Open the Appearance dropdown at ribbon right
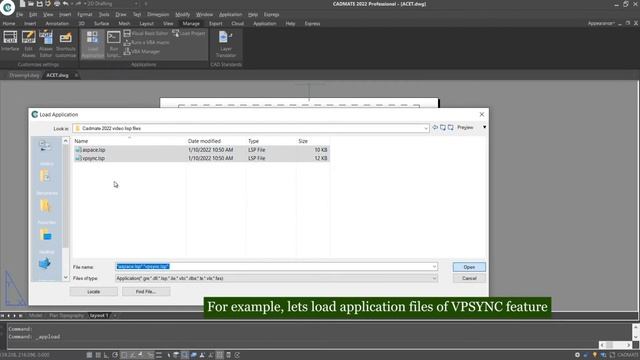Image resolution: width=640 pixels, height=360 pixels. (x=601, y=23)
